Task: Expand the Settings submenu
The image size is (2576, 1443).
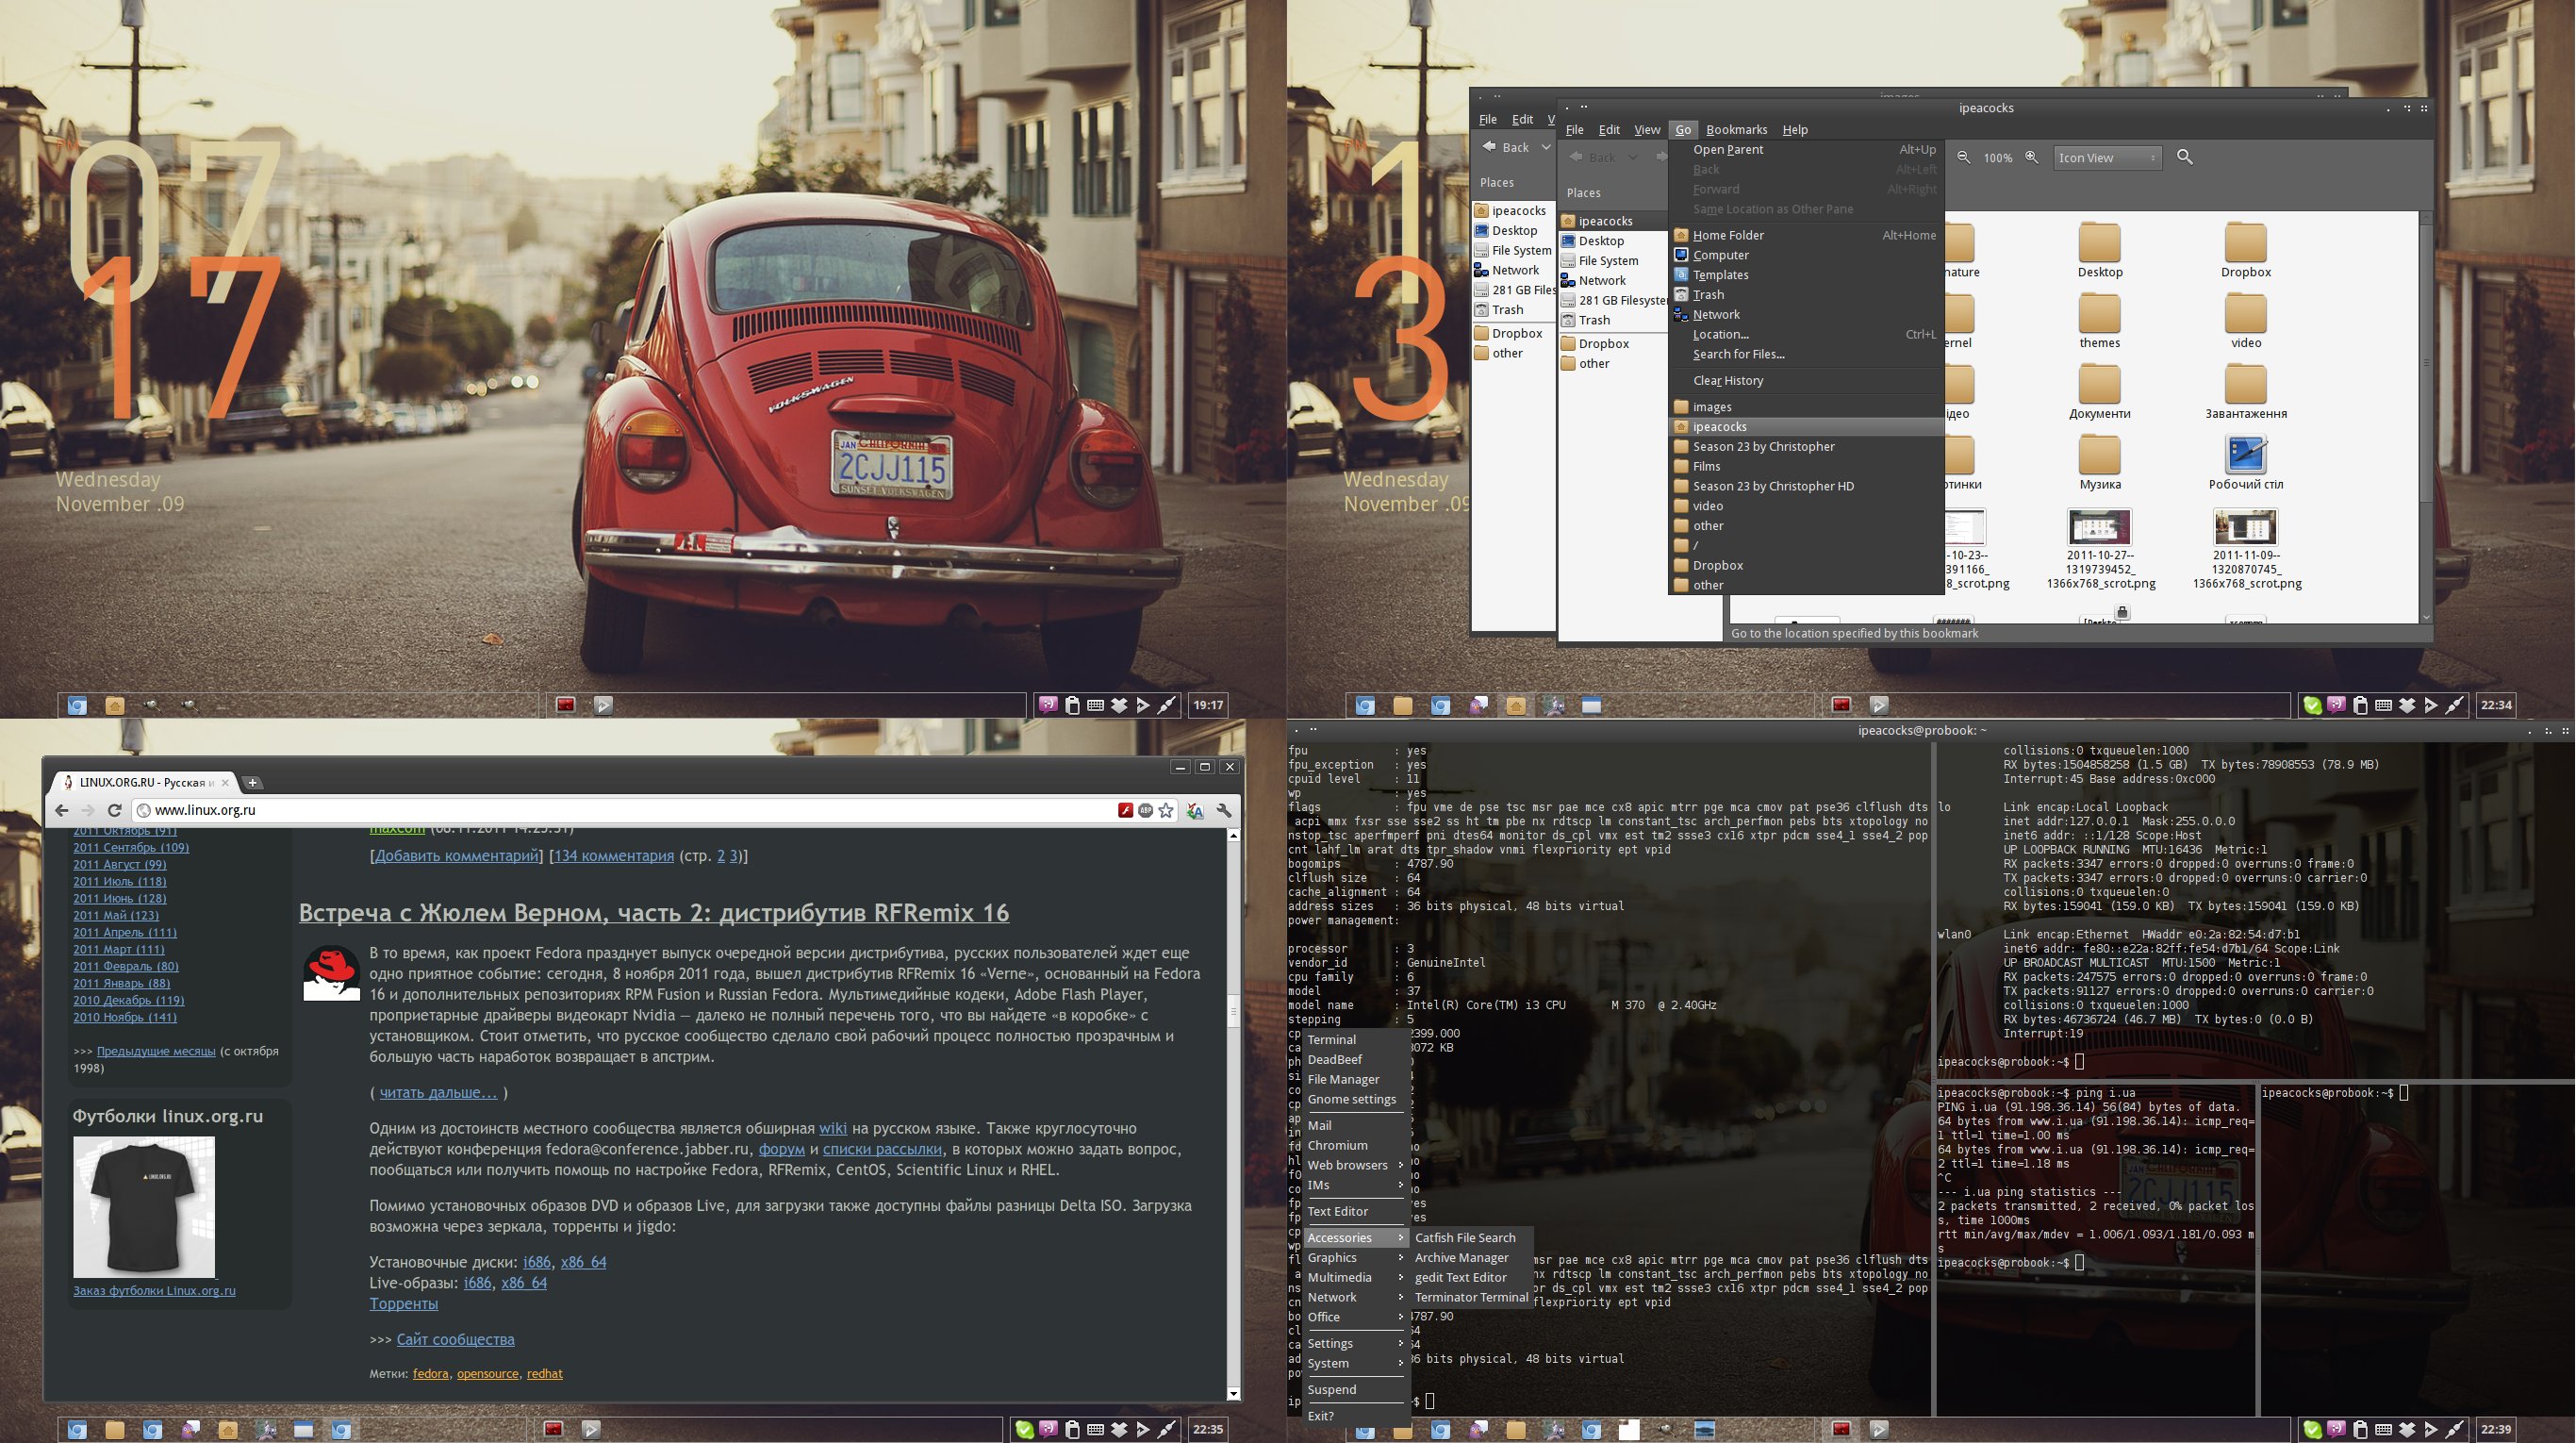Action: point(1355,1344)
